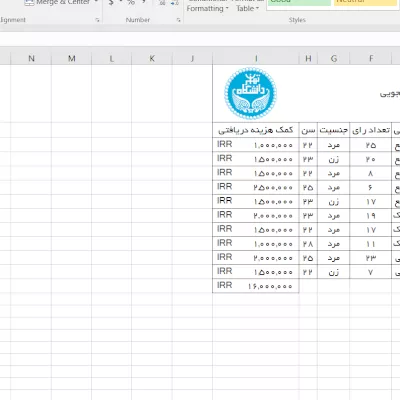Select column M header
400x400 pixels.
point(72,59)
